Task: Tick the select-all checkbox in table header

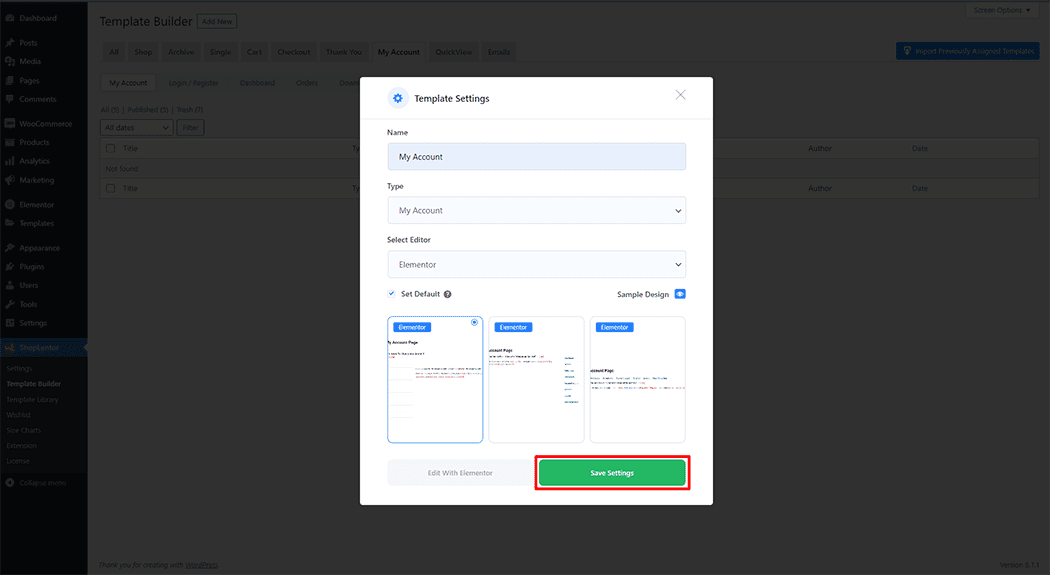Action: coord(111,148)
